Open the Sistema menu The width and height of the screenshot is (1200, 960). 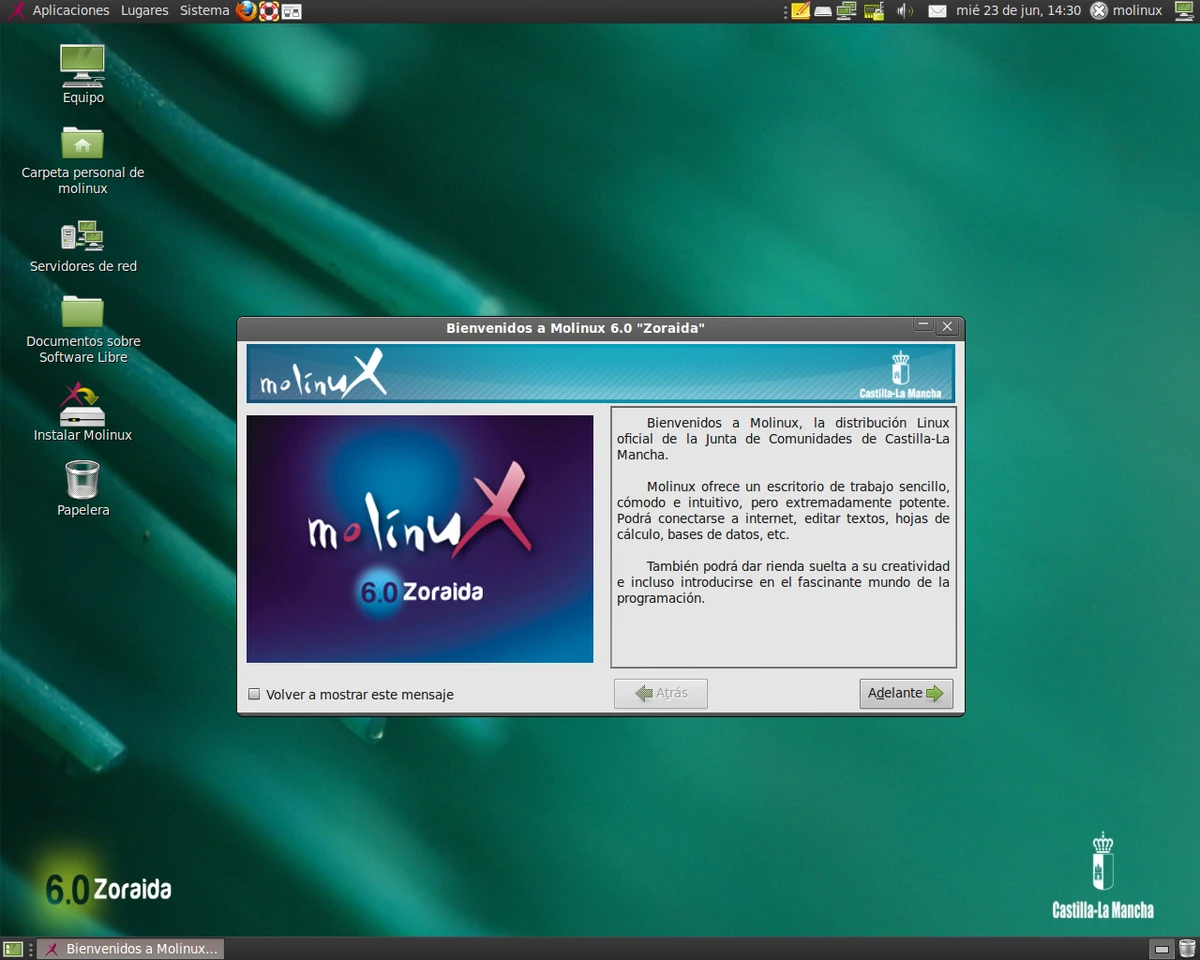tap(204, 11)
